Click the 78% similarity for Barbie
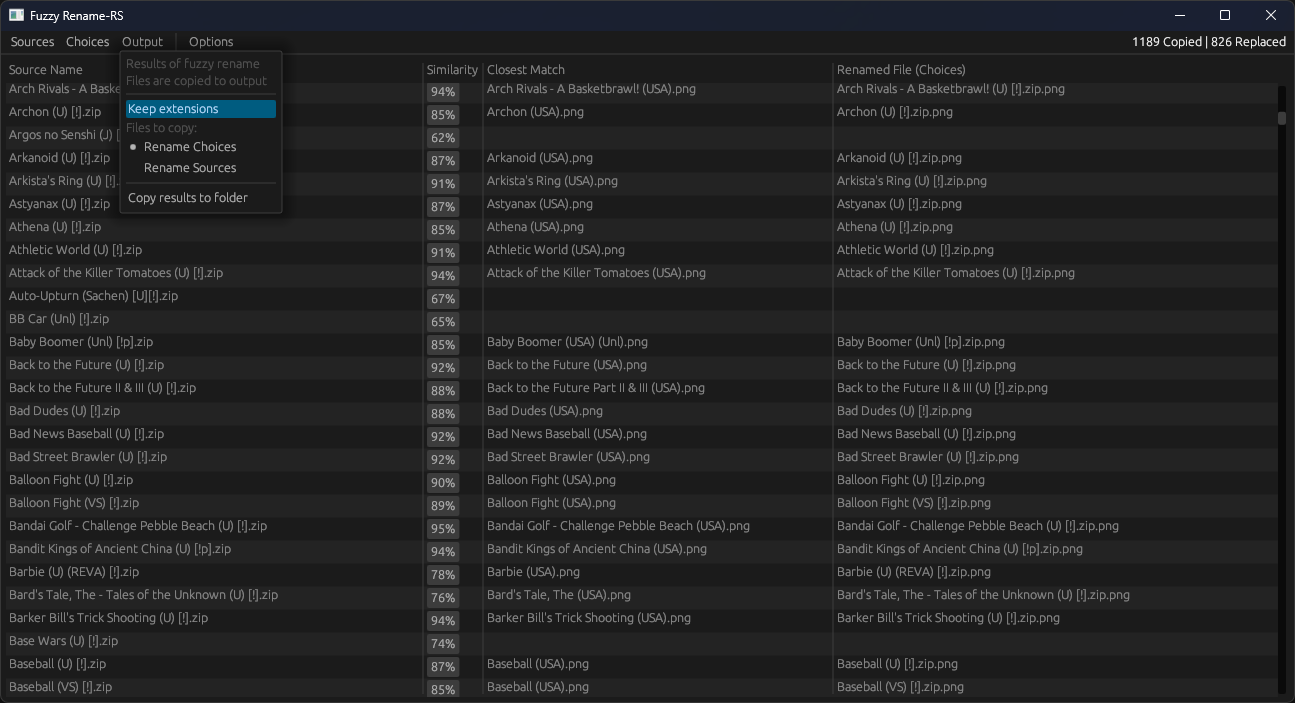This screenshot has width=1295, height=703. click(443, 575)
